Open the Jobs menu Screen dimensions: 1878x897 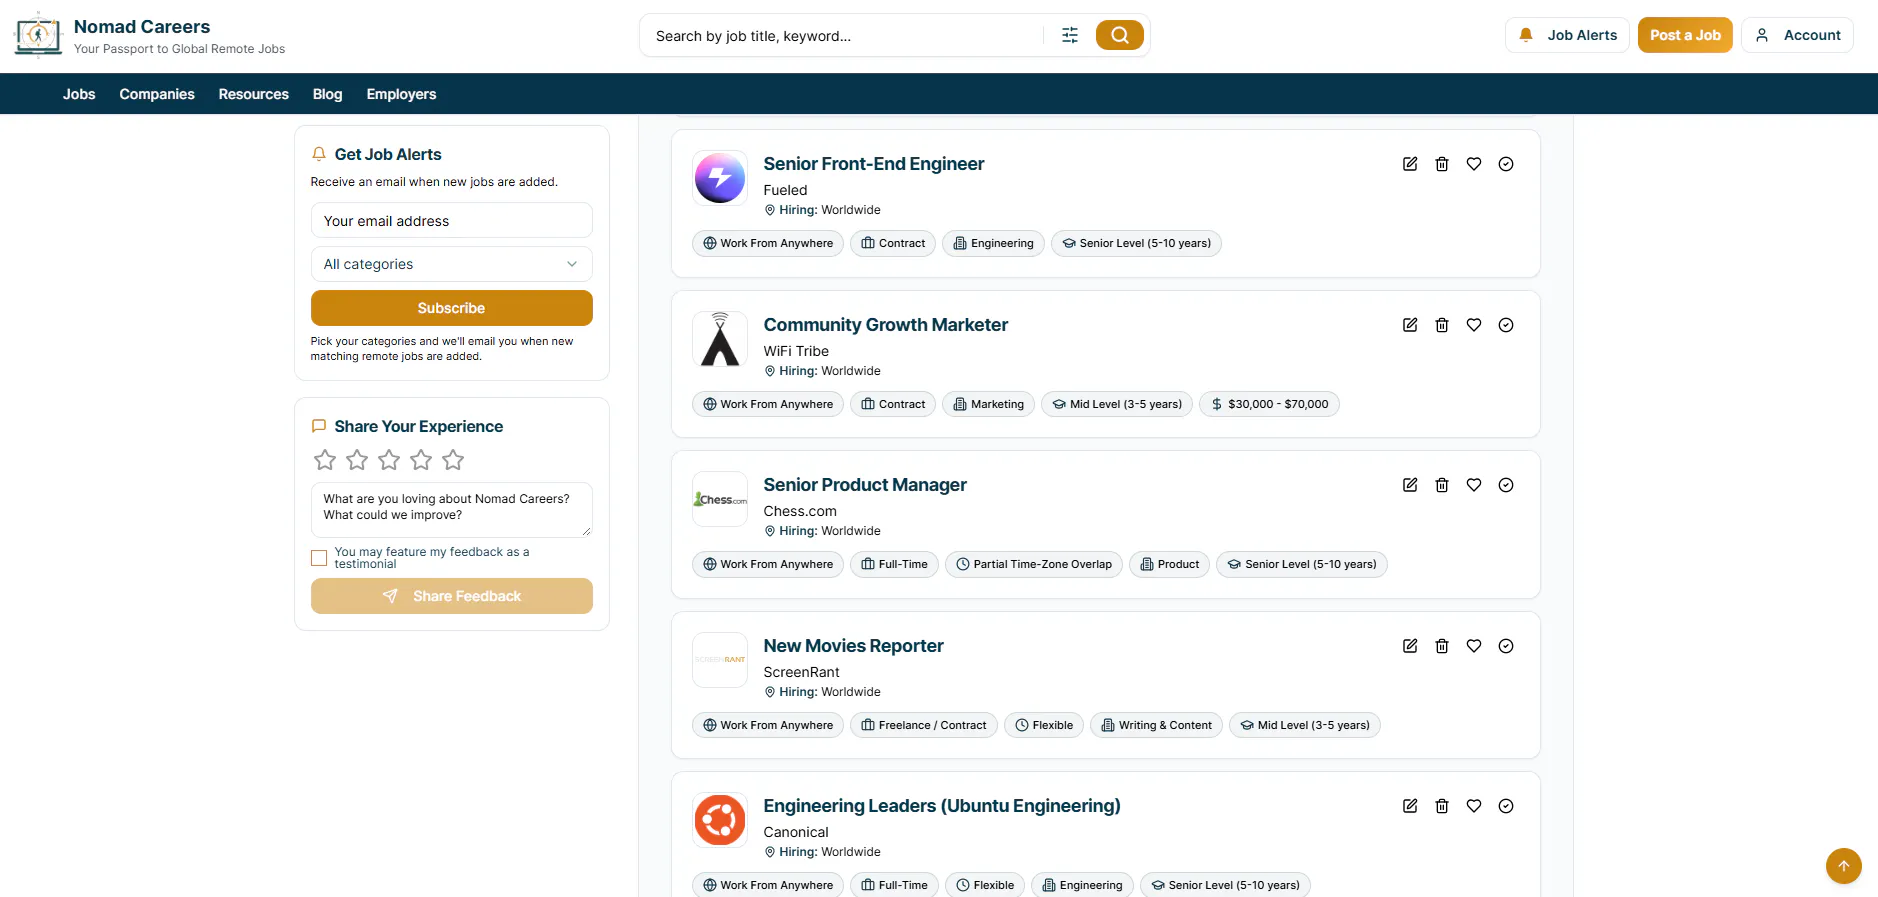coord(79,94)
